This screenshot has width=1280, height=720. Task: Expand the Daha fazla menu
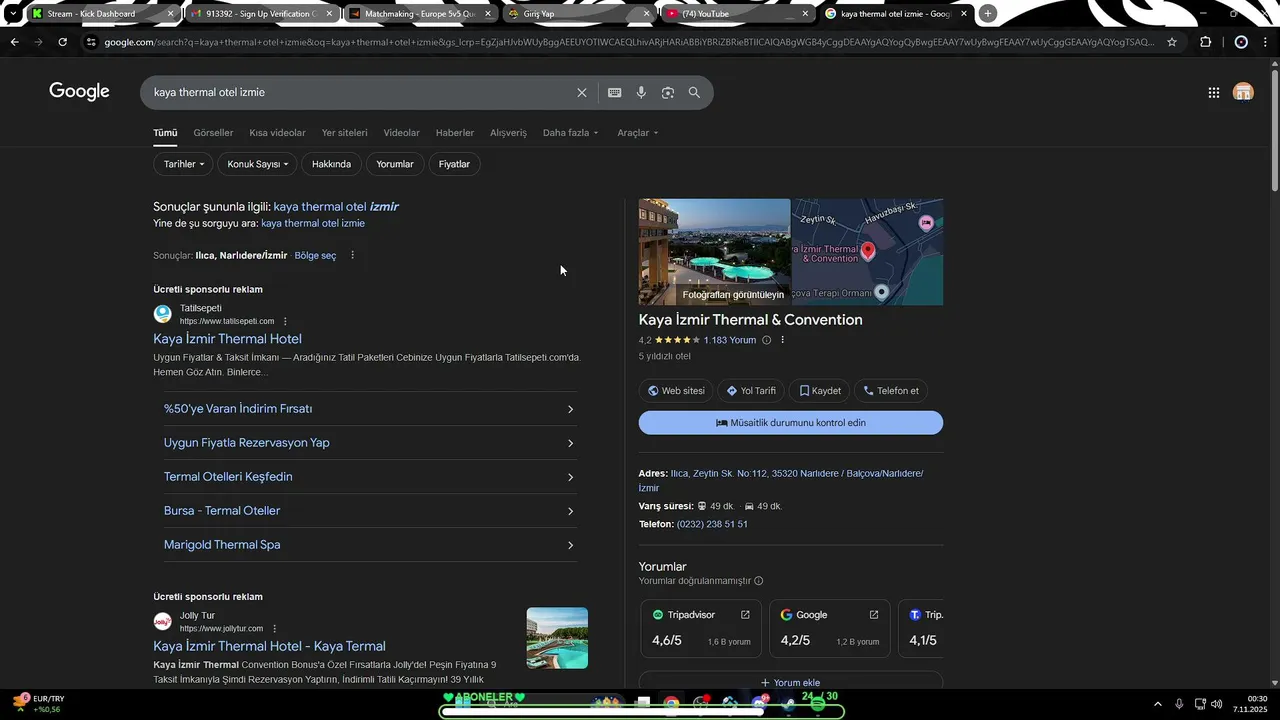571,133
